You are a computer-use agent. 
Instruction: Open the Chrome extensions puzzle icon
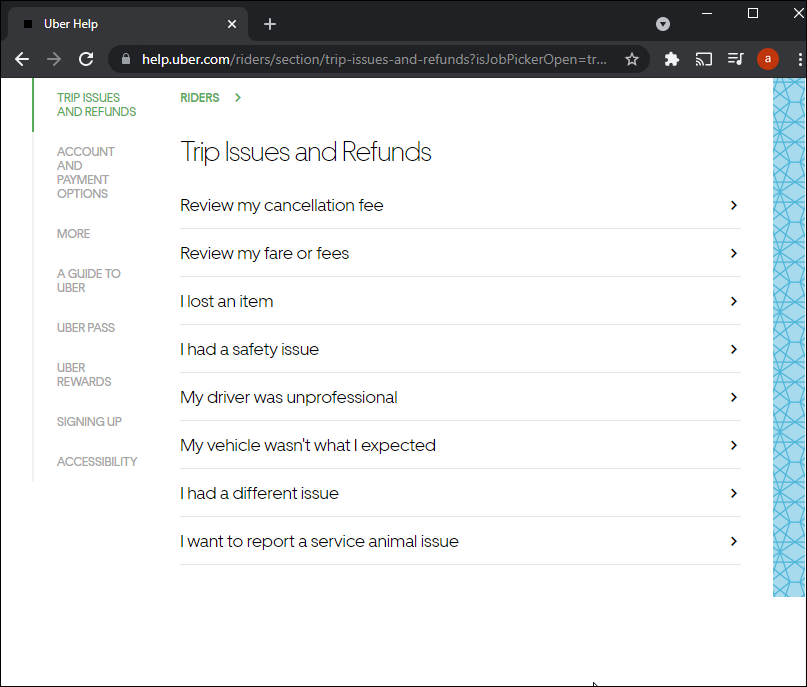click(x=672, y=59)
